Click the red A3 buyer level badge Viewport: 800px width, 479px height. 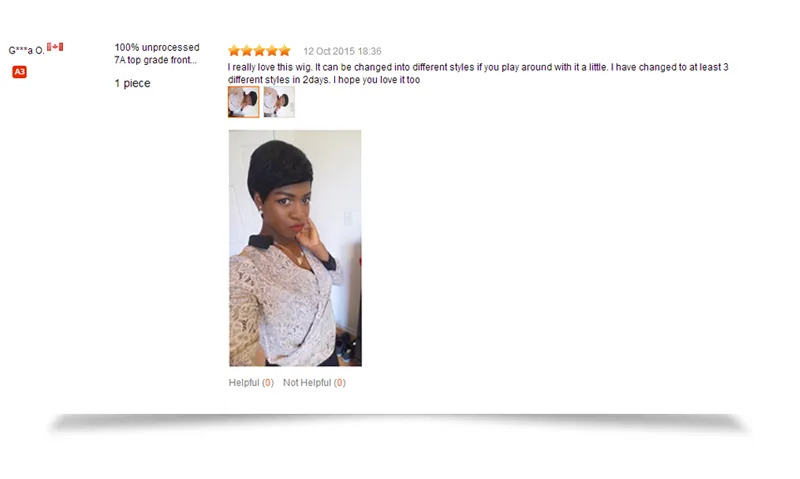click(x=19, y=72)
